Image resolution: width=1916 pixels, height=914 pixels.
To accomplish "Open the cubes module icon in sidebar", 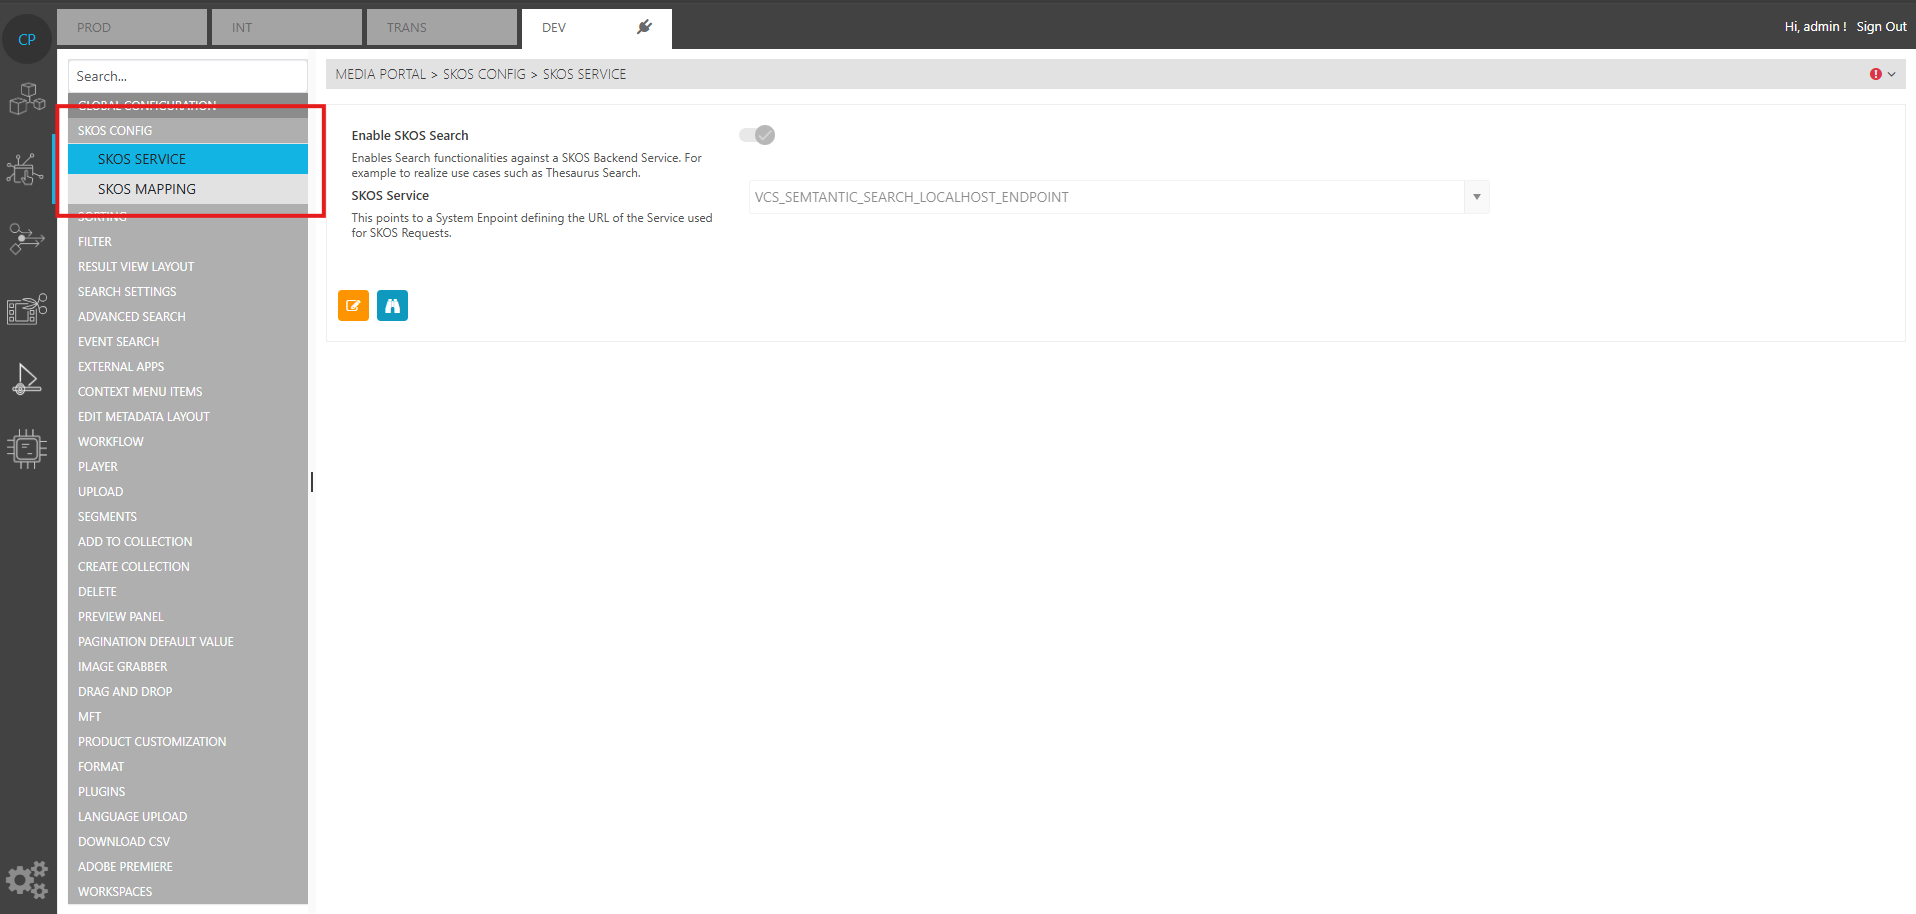I will [x=27, y=99].
